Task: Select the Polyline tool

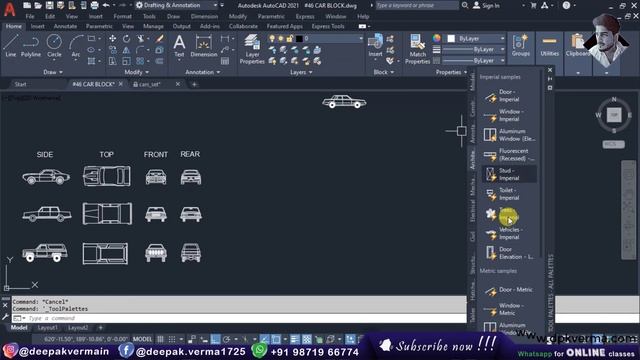Action: pos(31,45)
